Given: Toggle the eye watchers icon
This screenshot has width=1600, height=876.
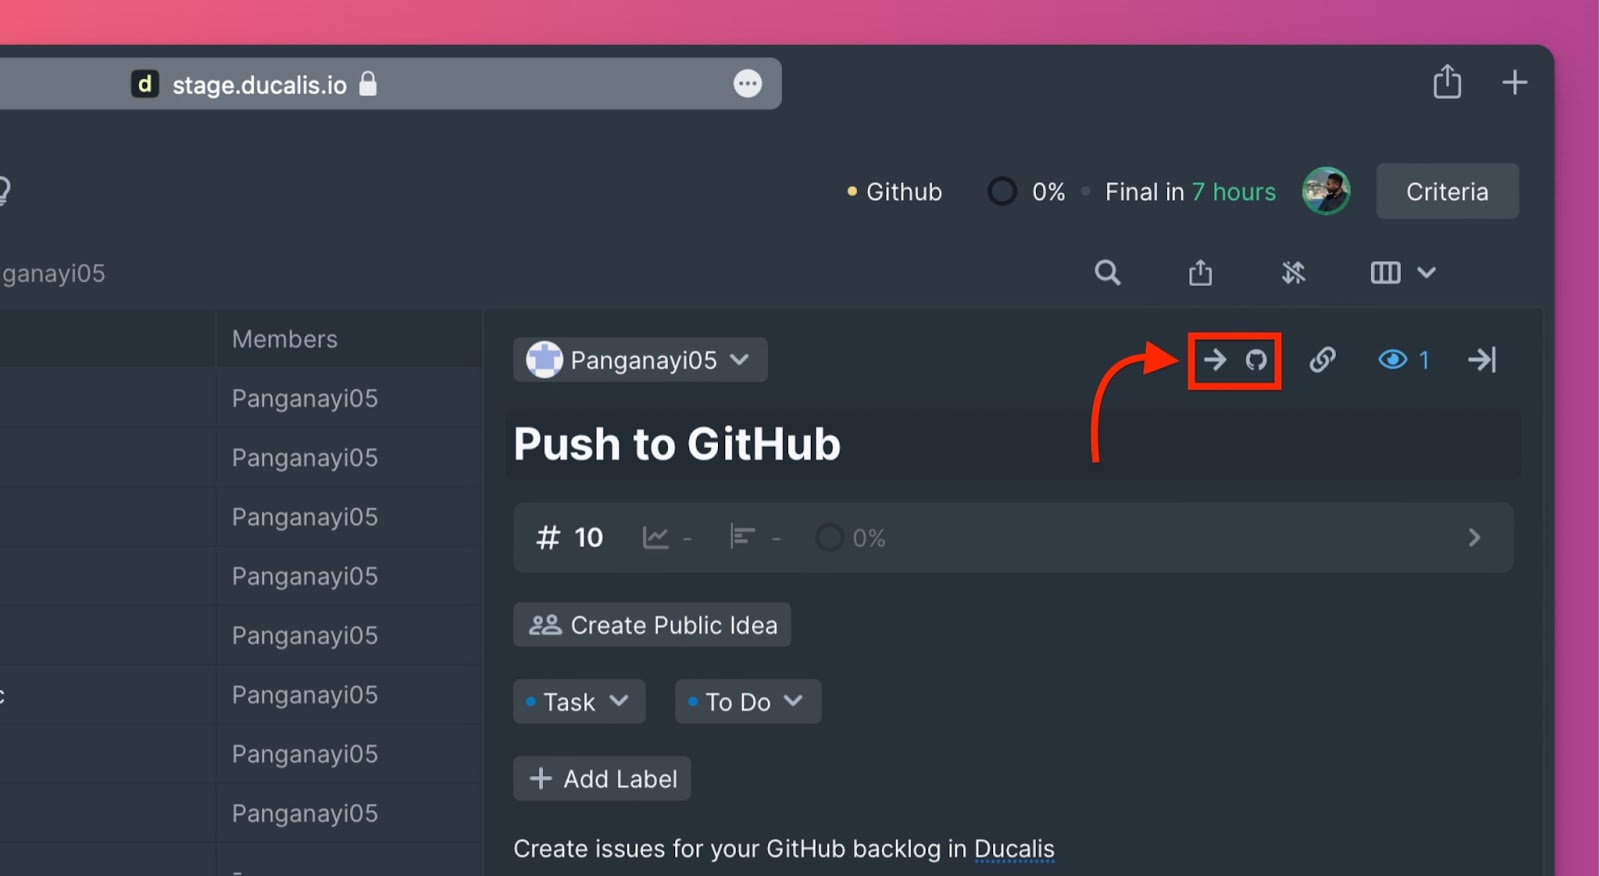Looking at the screenshot, I should pos(1393,360).
